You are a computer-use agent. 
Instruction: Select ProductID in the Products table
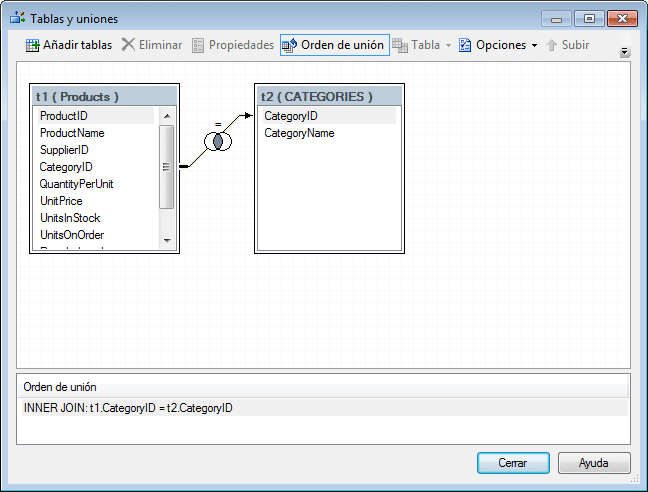(96, 116)
